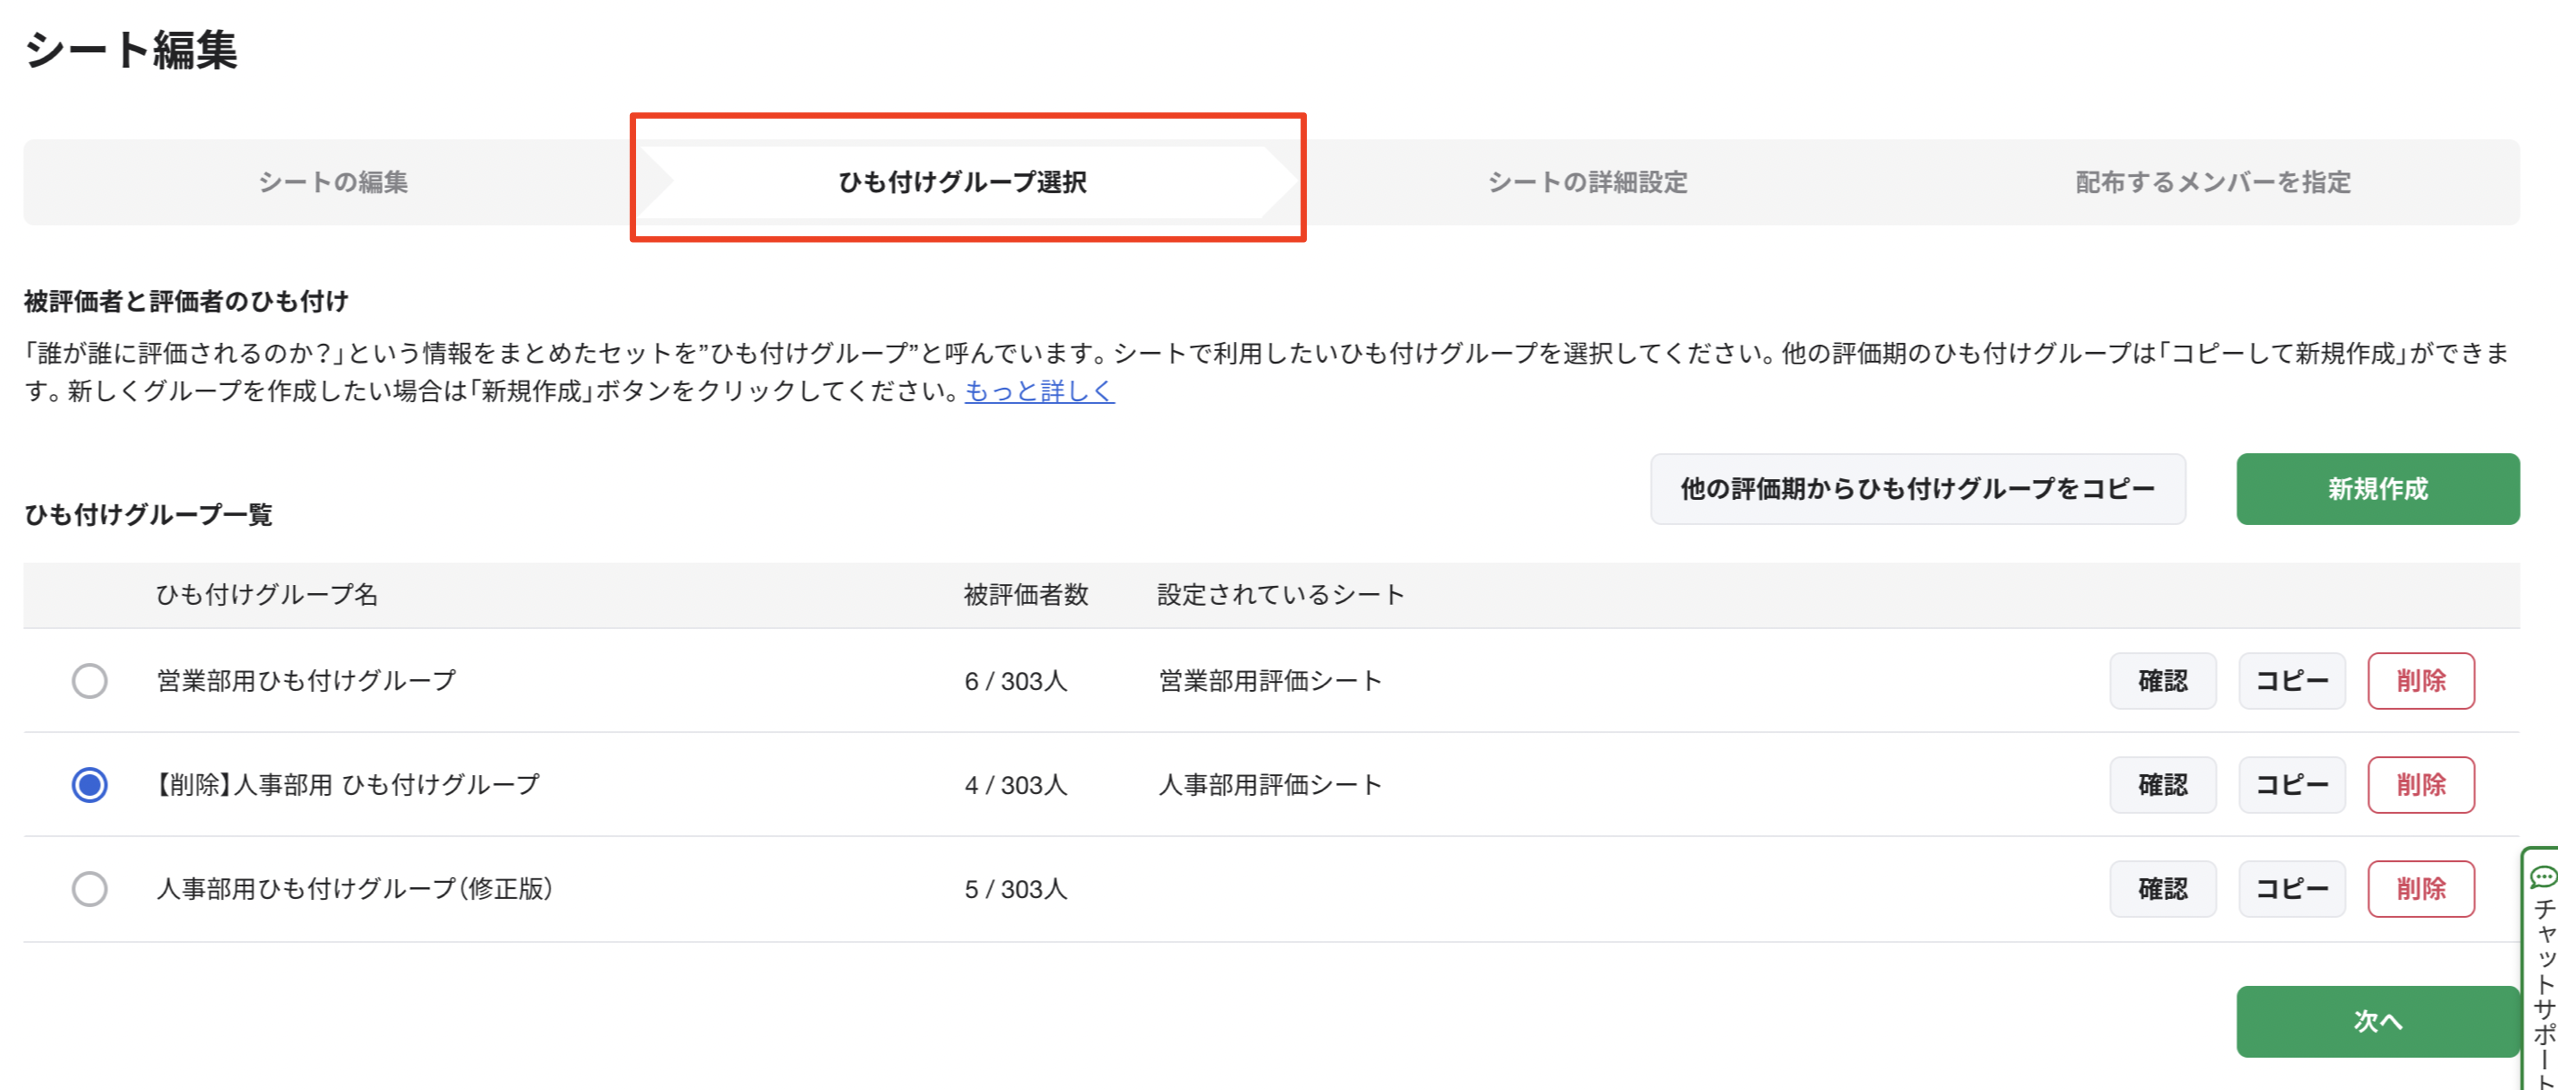Go to シートの編集 step tab
Screen dimensions: 2558x1090
[x=333, y=182]
